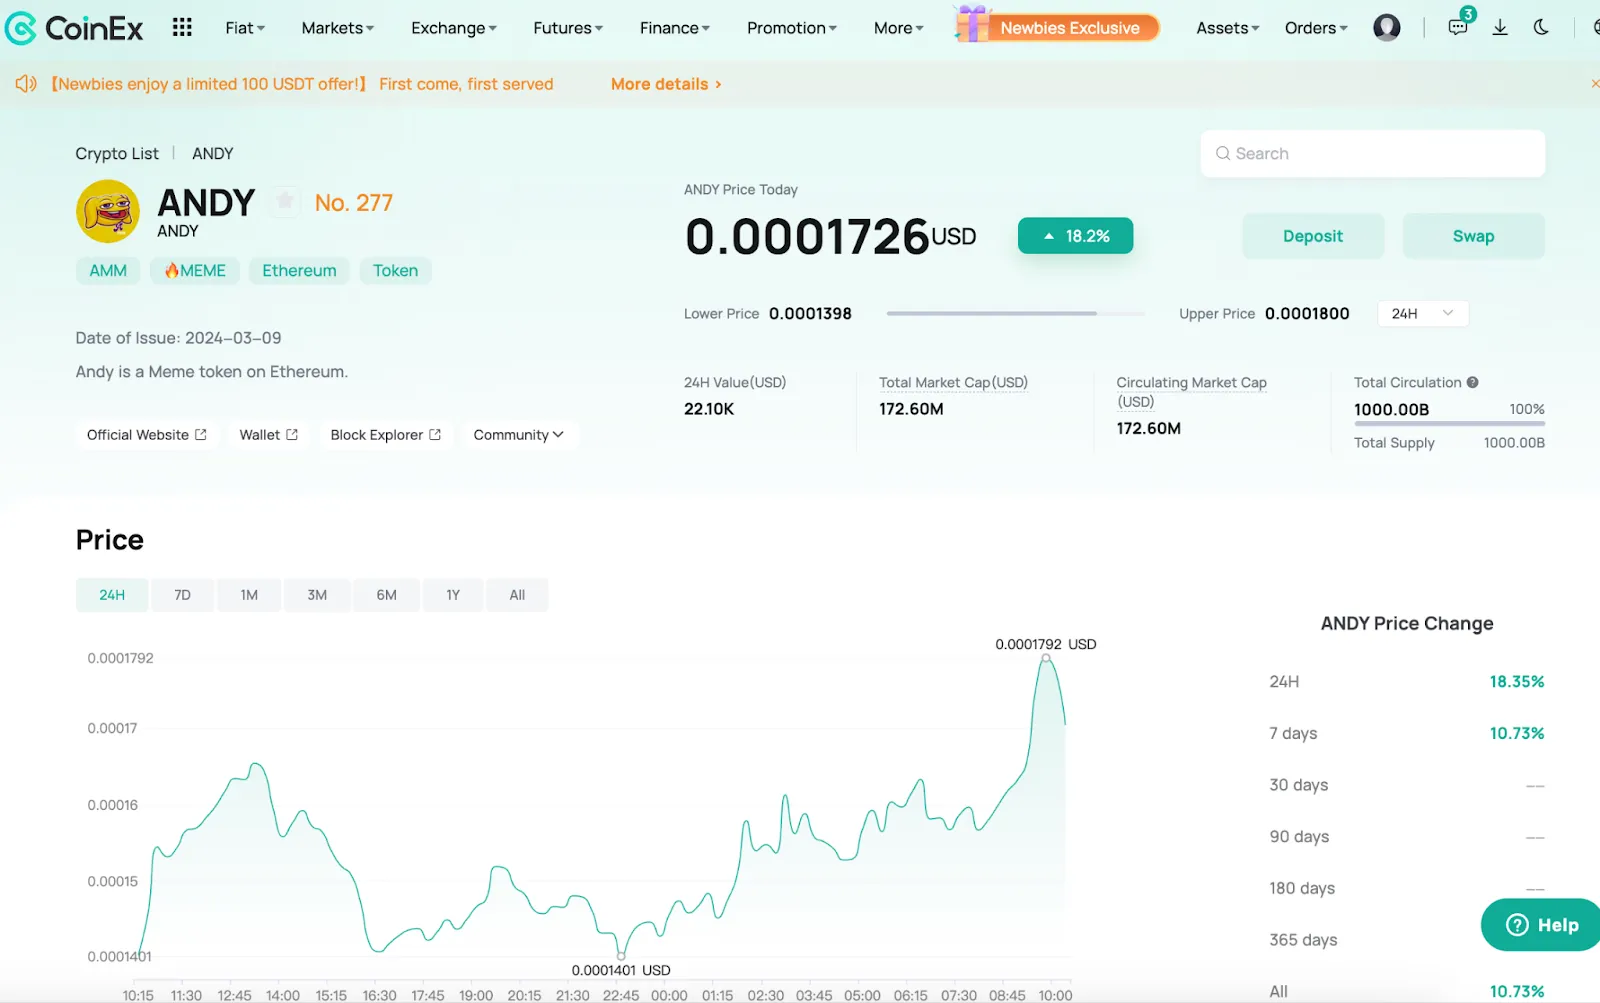Image resolution: width=1600 pixels, height=1003 pixels.
Task: Open the Markets menu
Action: tap(337, 28)
